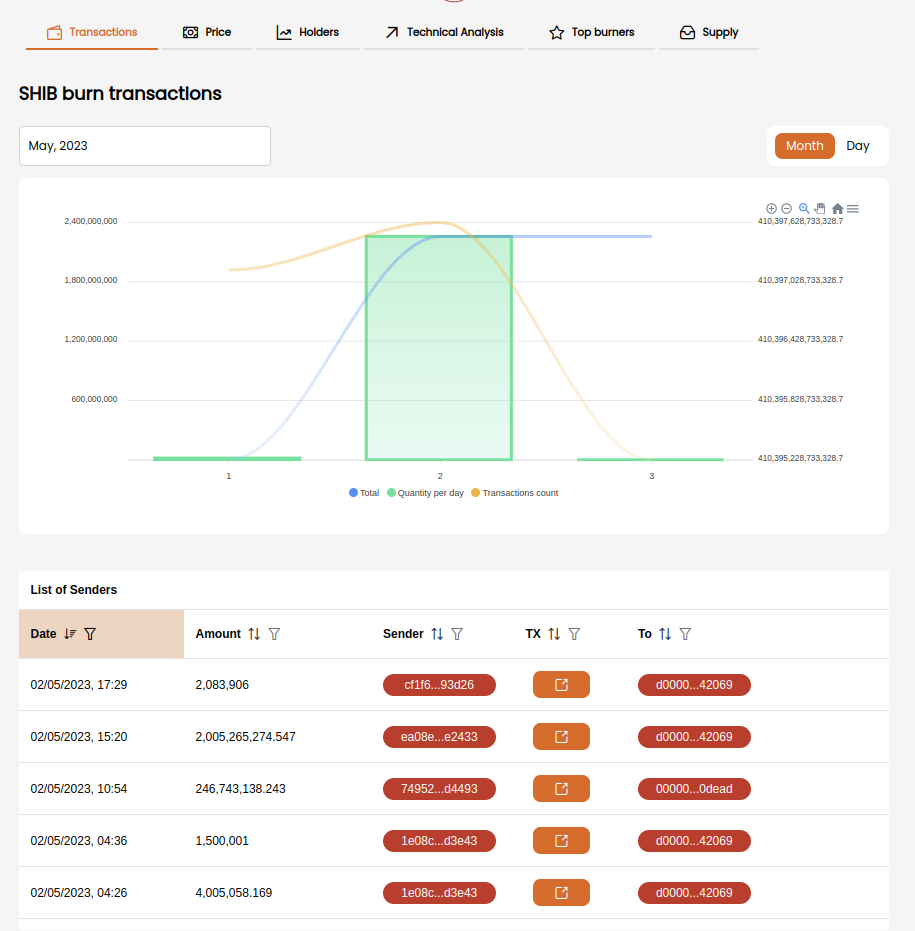Toggle the Quantity per day legend
Screen dimensions: 915x931
425,493
